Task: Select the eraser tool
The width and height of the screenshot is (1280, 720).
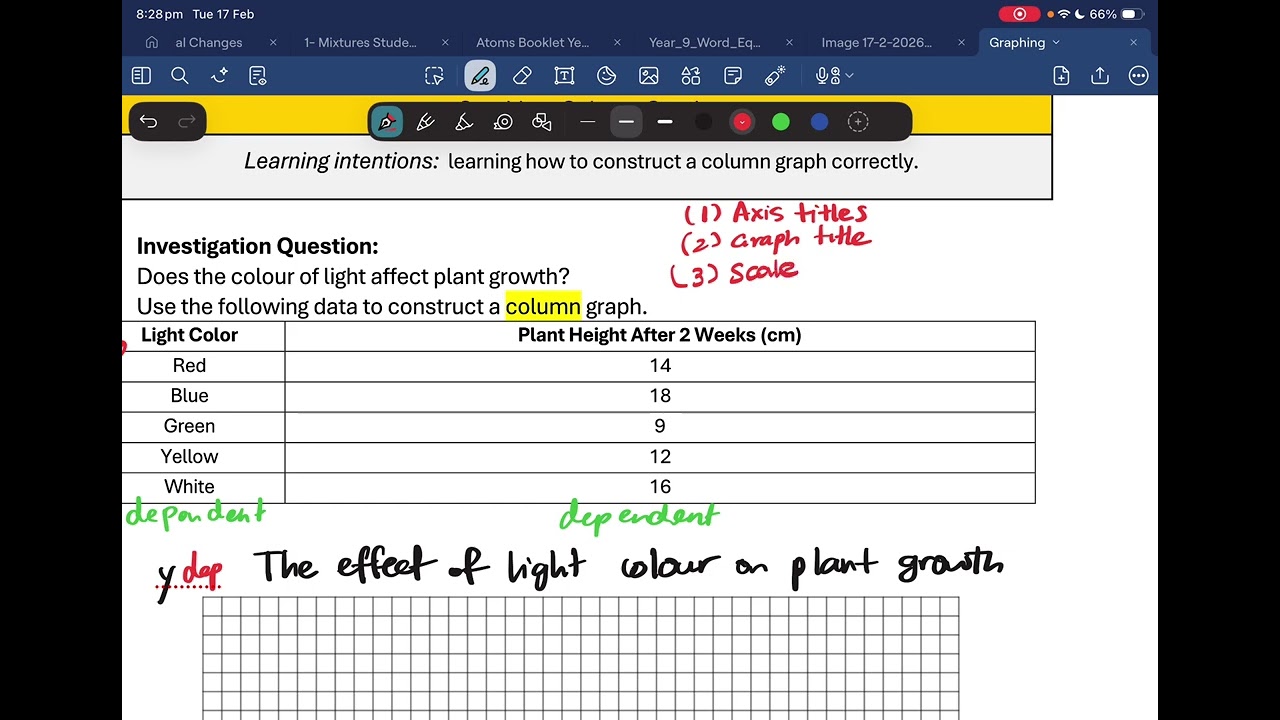Action: (x=522, y=76)
